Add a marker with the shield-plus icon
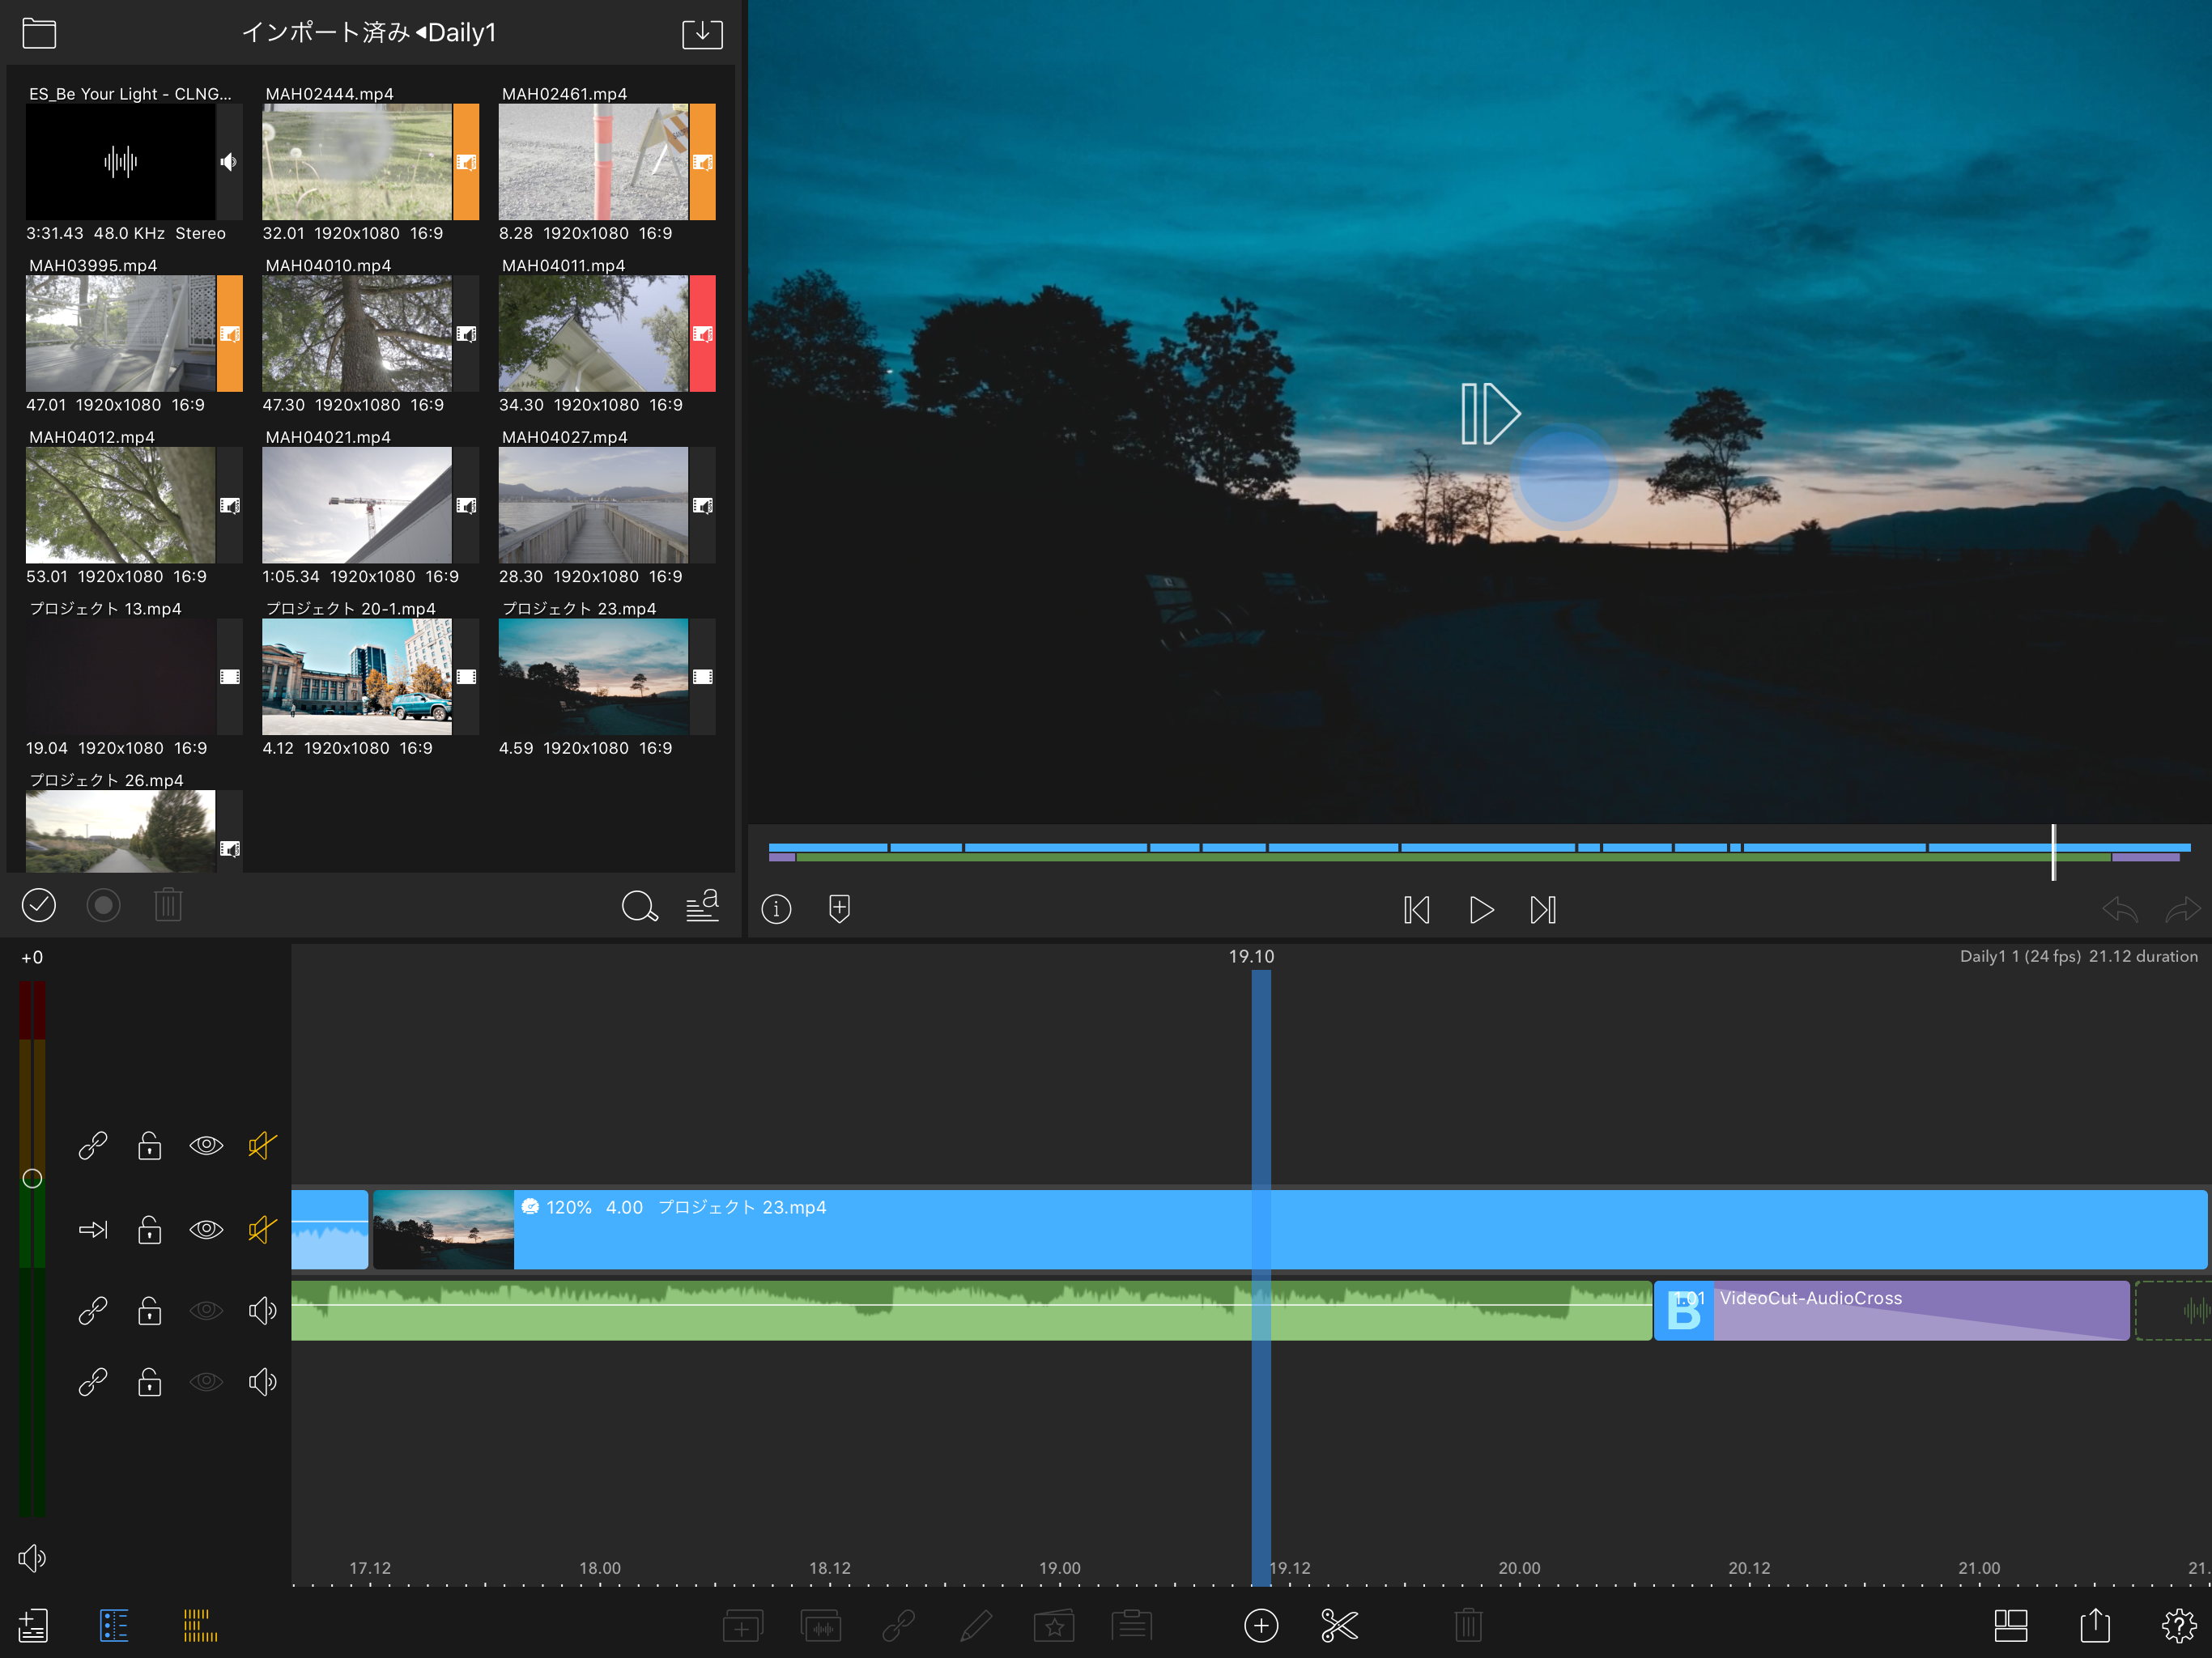 point(840,909)
